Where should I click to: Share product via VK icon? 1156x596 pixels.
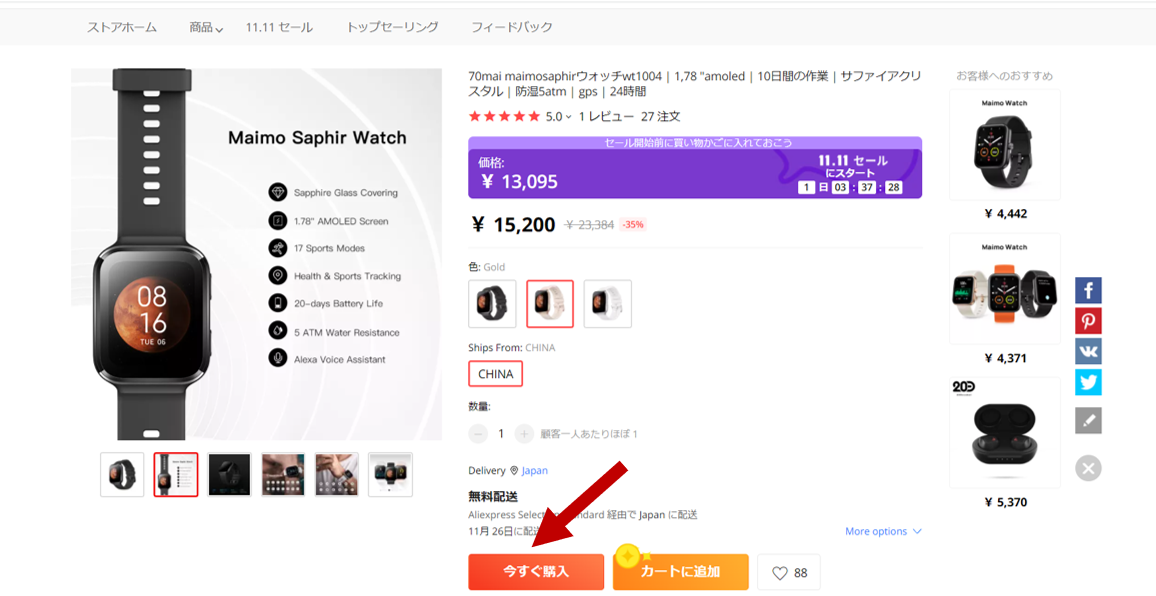click(x=1088, y=351)
